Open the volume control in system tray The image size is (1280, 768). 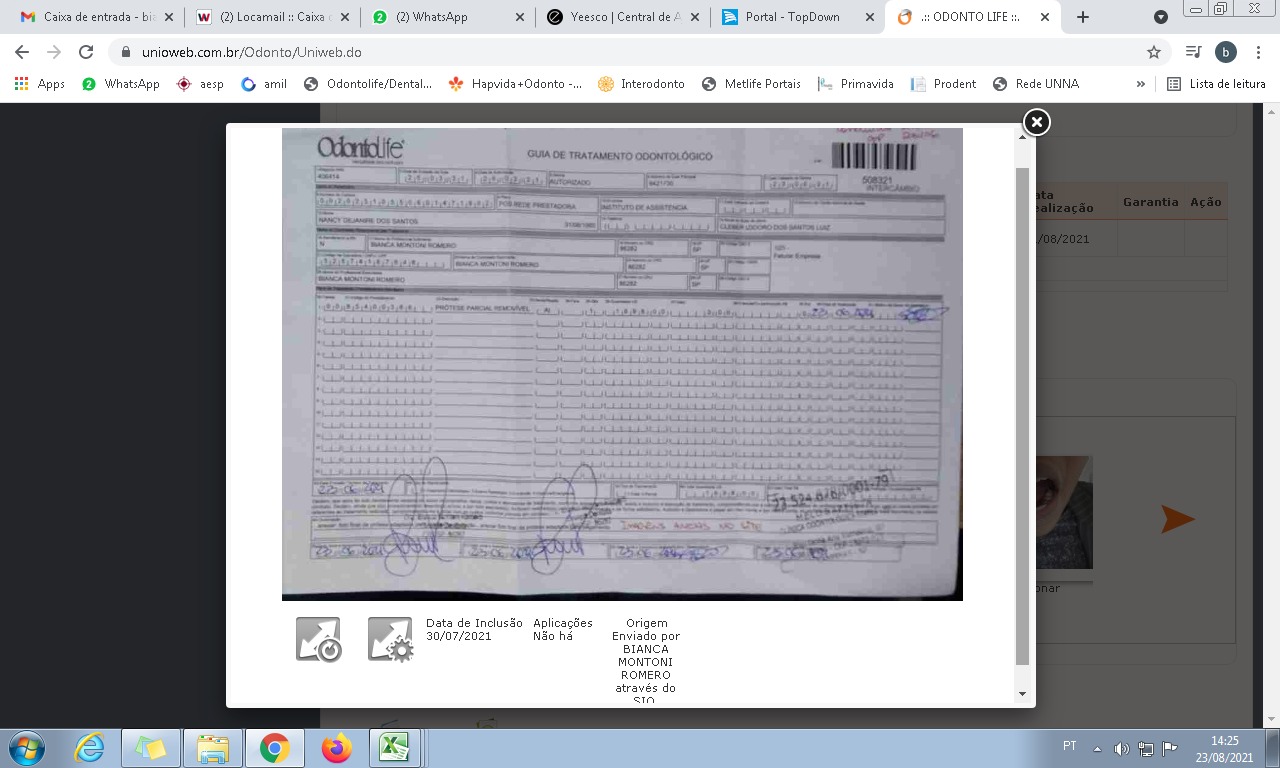coord(1121,748)
